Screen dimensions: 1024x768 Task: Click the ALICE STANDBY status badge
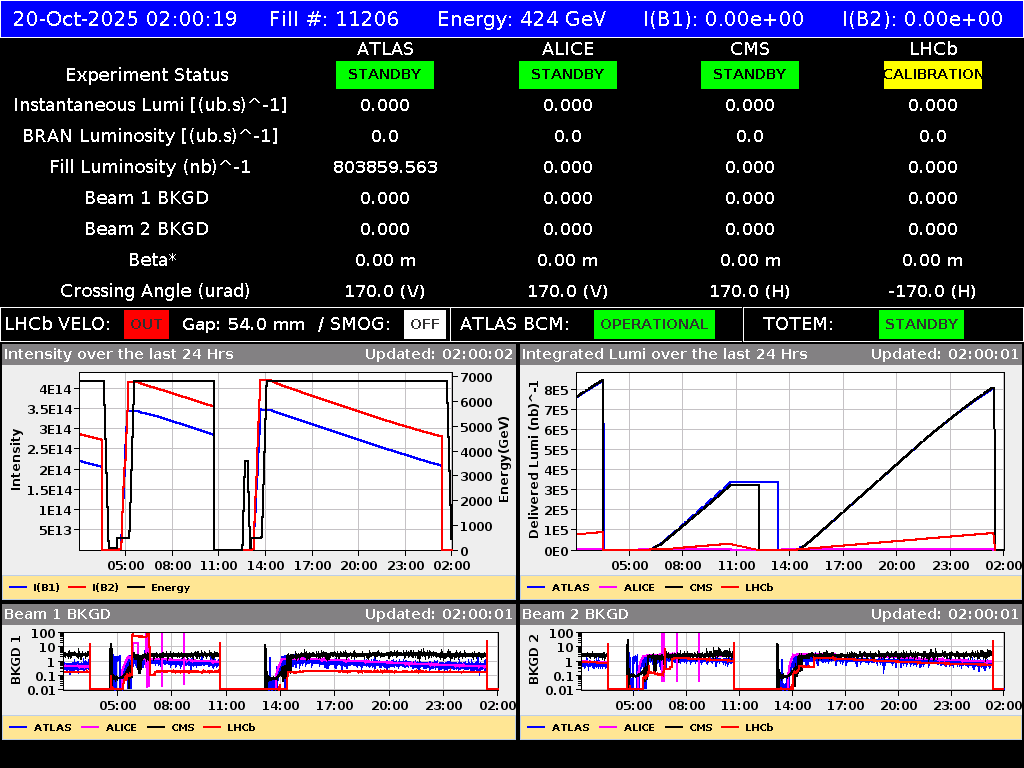pos(567,74)
